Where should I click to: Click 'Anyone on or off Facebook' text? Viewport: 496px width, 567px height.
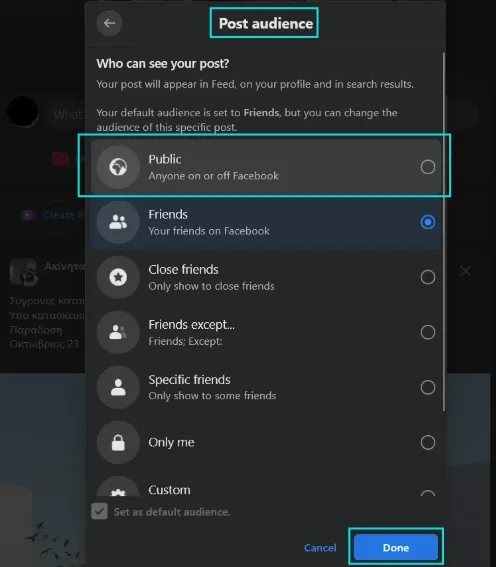(x=214, y=176)
